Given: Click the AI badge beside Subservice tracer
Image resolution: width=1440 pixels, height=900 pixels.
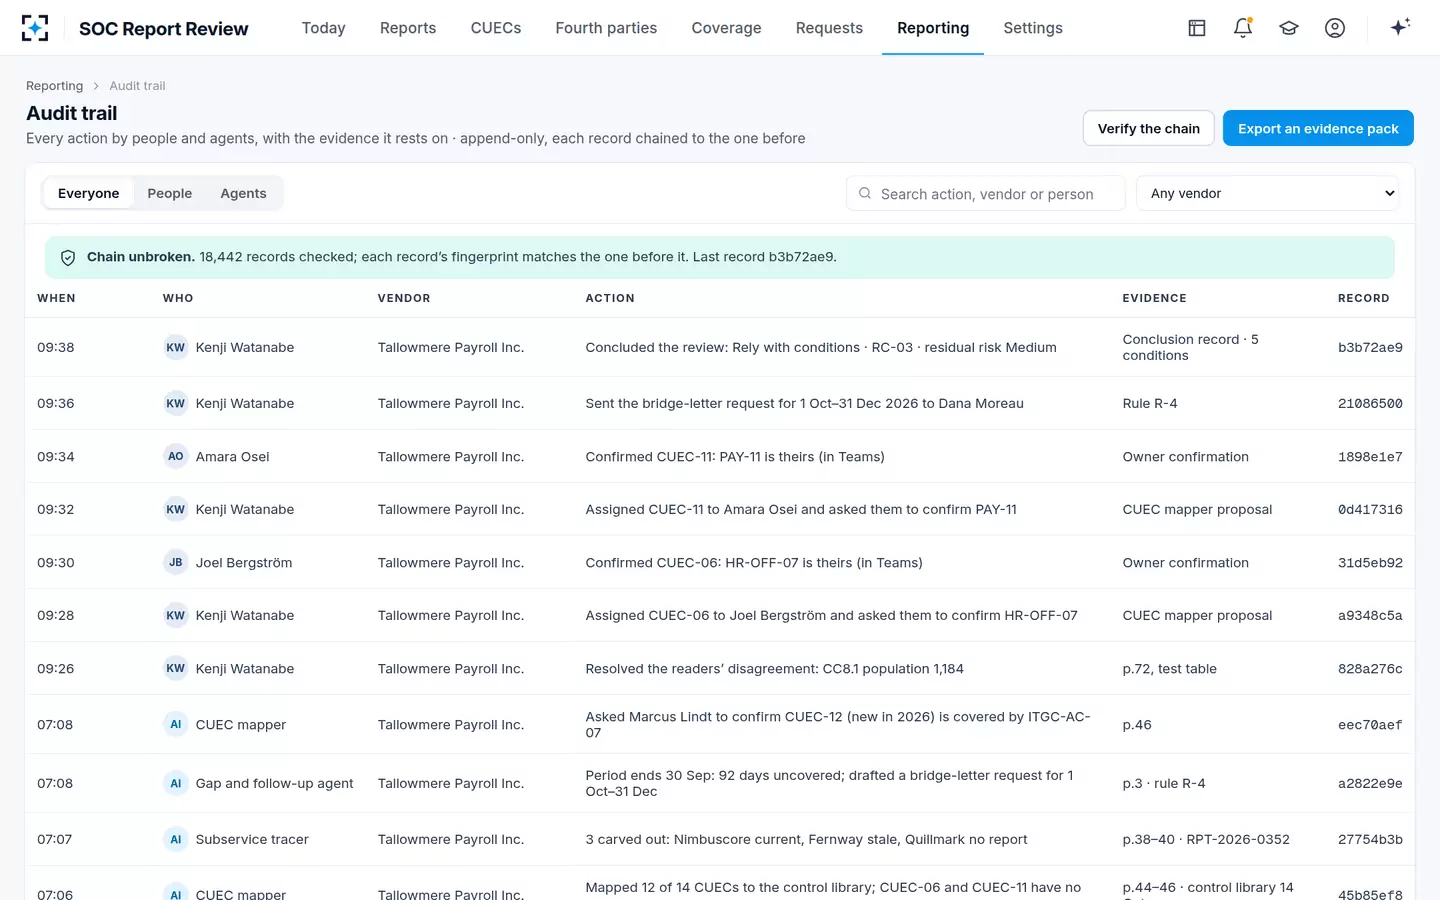Looking at the screenshot, I should tap(176, 839).
